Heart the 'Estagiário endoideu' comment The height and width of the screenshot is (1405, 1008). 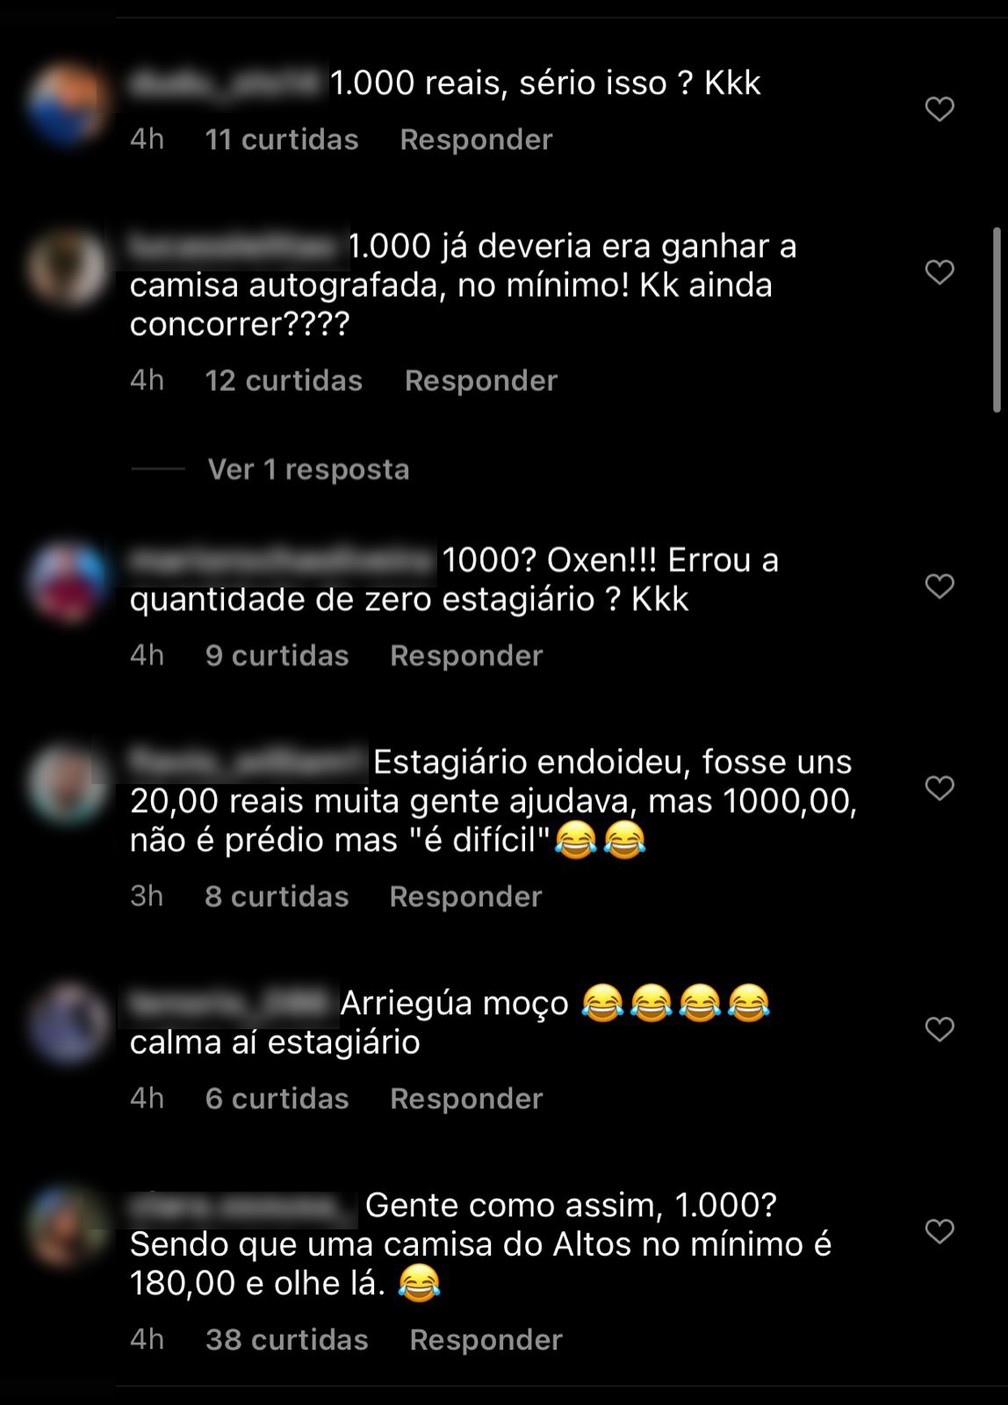[939, 788]
